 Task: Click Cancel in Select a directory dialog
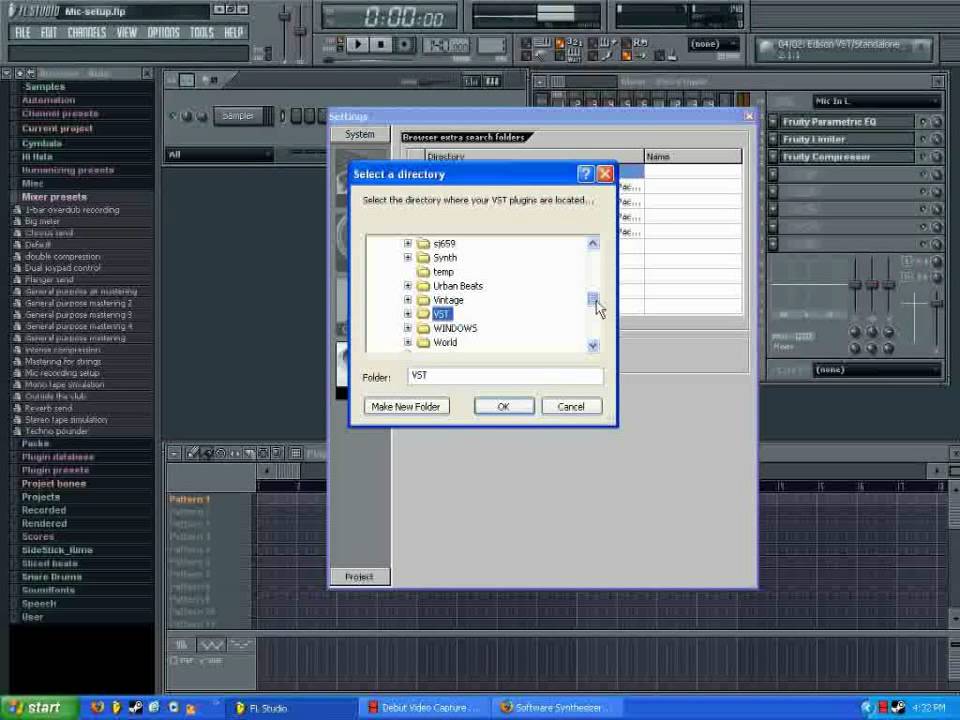point(571,407)
